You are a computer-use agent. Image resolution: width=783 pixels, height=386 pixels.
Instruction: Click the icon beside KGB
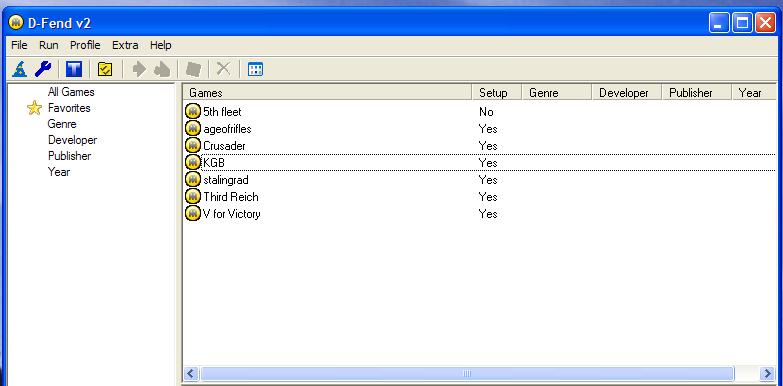coord(193,162)
